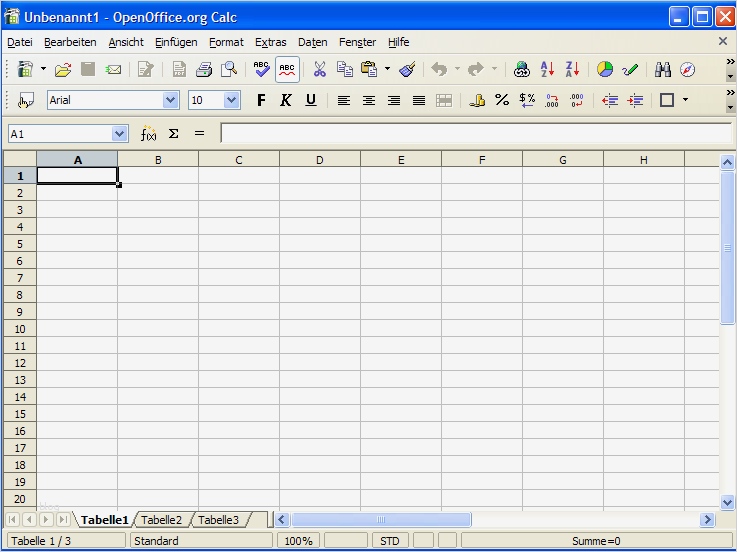
Task: Cut selection with the scissors icon
Action: coord(320,70)
